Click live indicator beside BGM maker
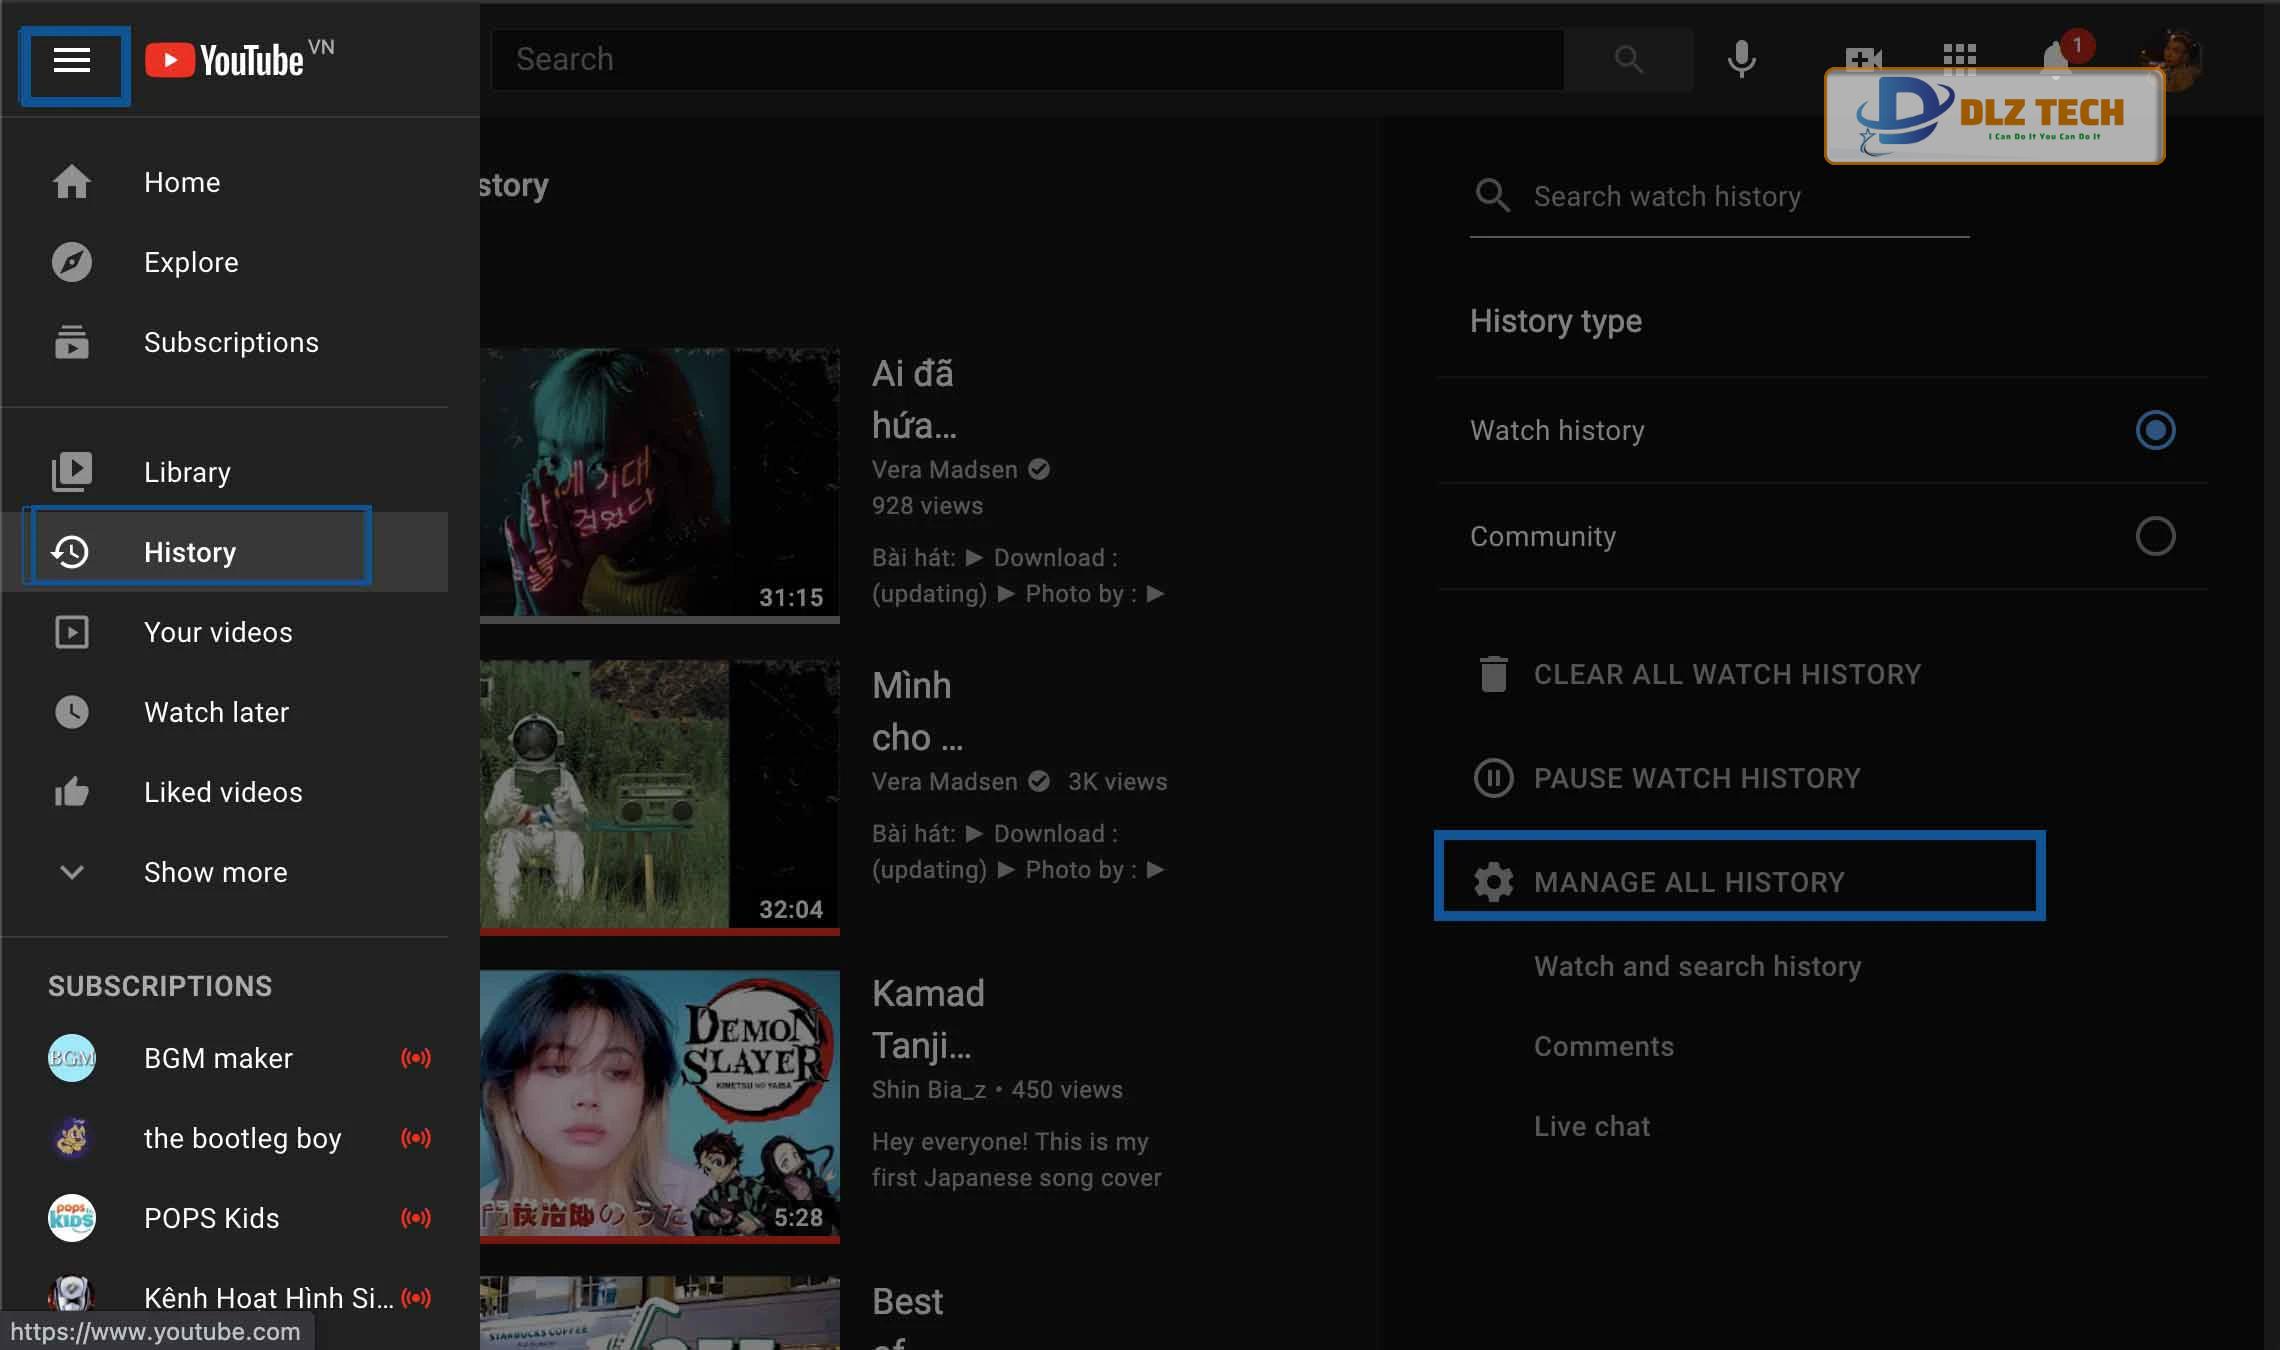The image size is (2280, 1350). click(x=416, y=1058)
